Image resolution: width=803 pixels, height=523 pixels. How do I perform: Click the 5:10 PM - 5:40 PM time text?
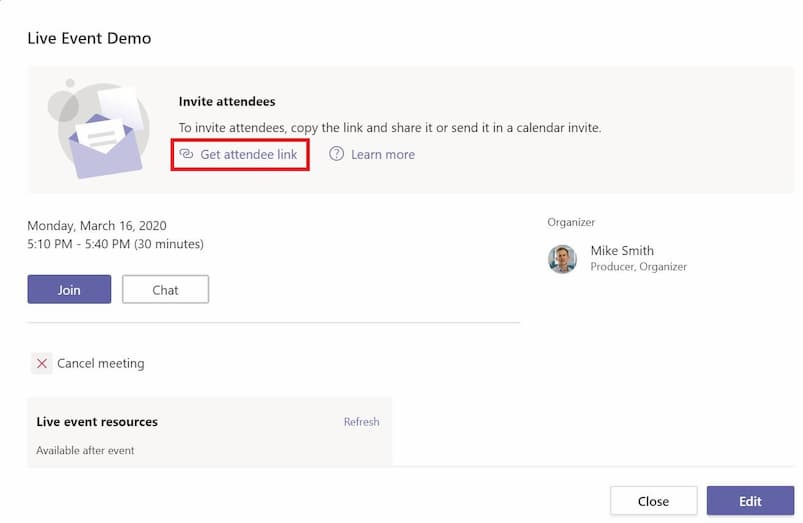(x=115, y=244)
